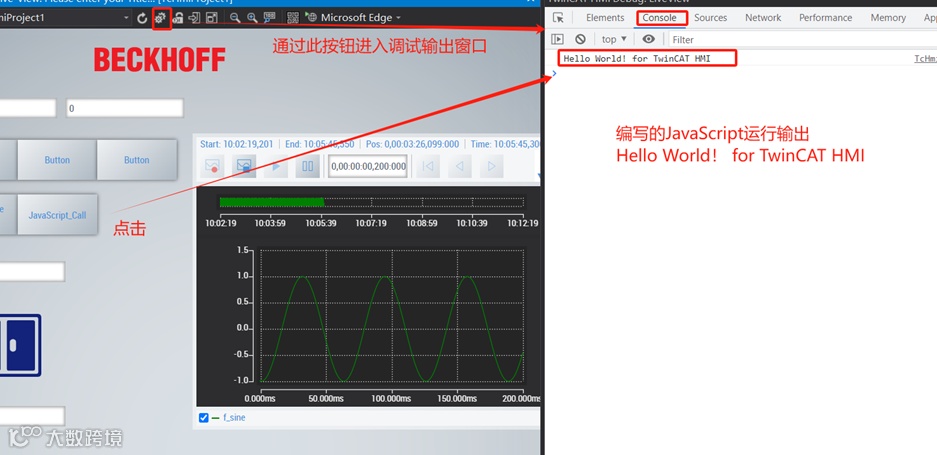
Task: Toggle the console sidebar panel icon
Action: 558,39
